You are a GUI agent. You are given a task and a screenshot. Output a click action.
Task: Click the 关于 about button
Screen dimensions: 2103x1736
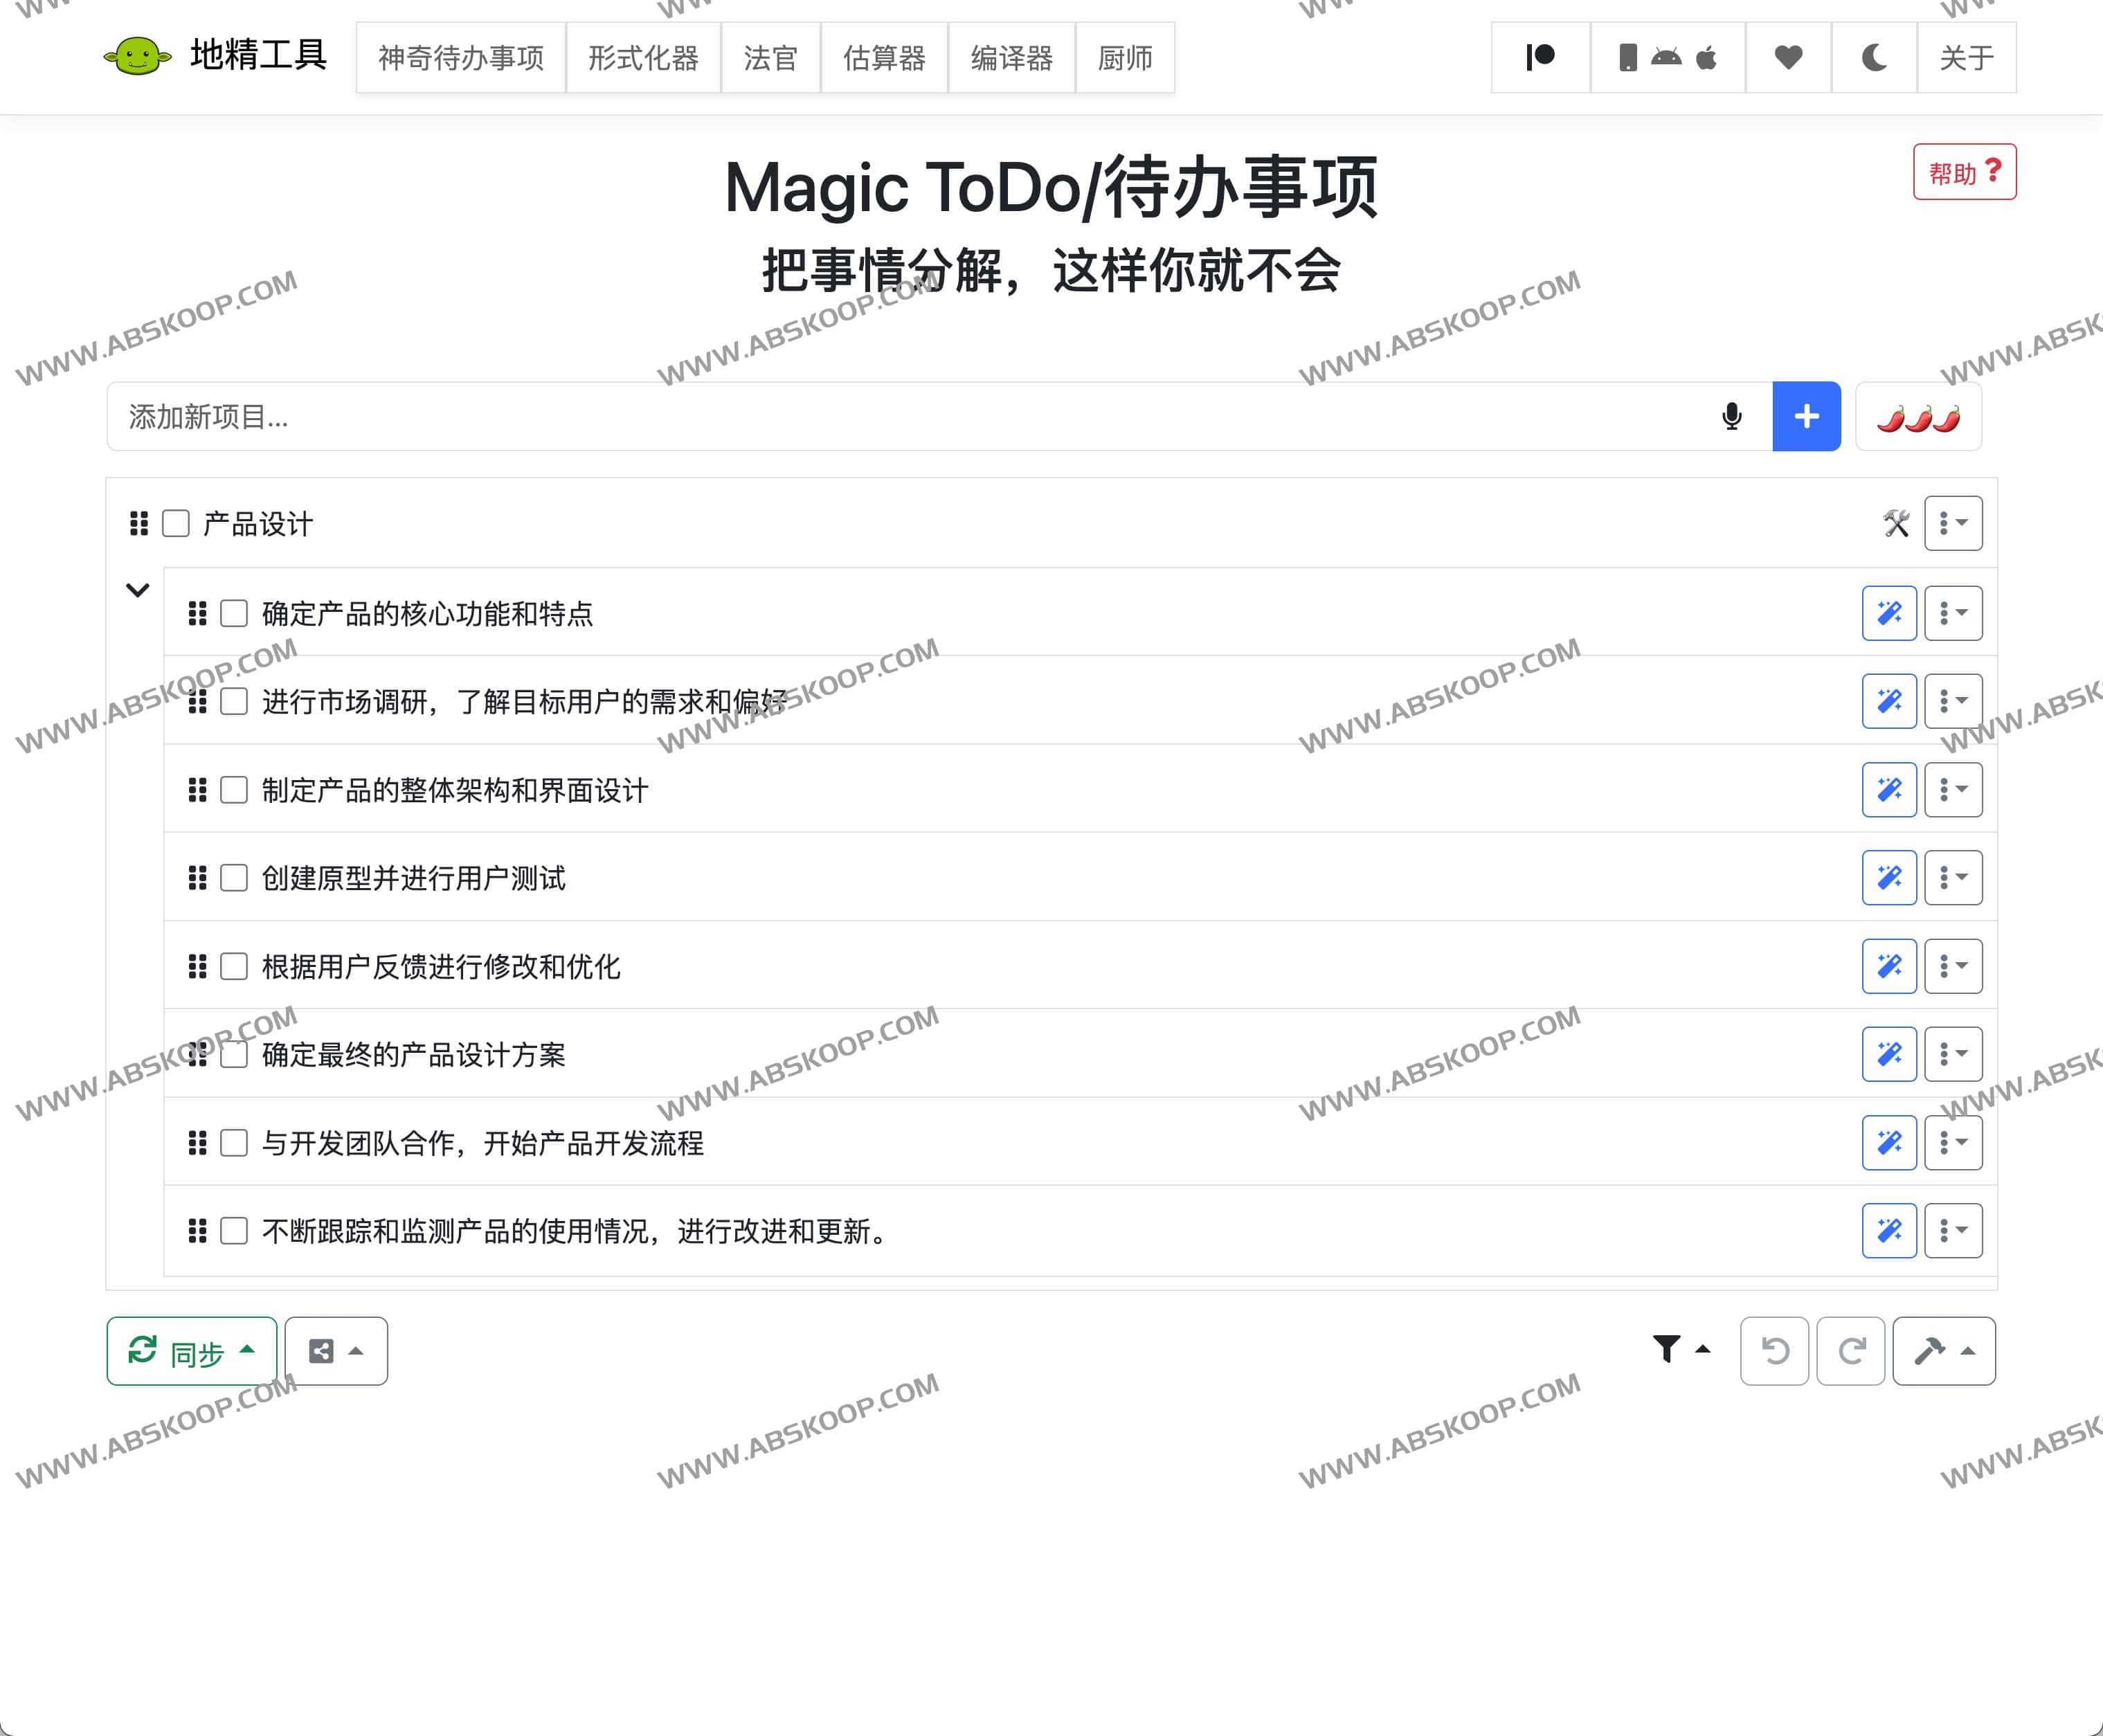1966,58
